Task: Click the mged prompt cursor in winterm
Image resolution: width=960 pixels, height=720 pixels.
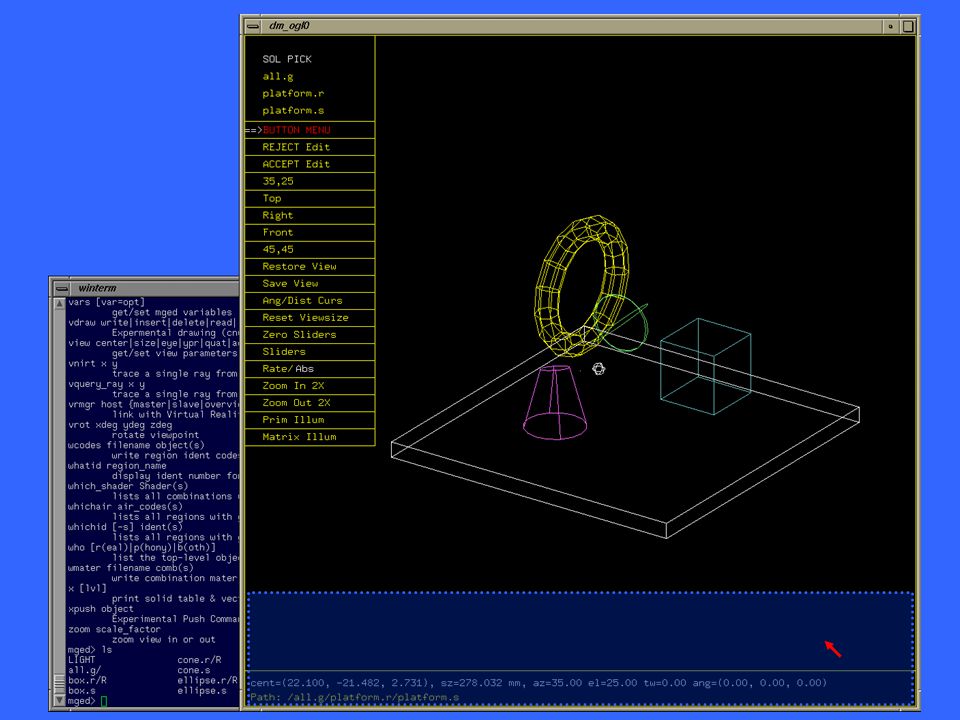Action: 104,701
